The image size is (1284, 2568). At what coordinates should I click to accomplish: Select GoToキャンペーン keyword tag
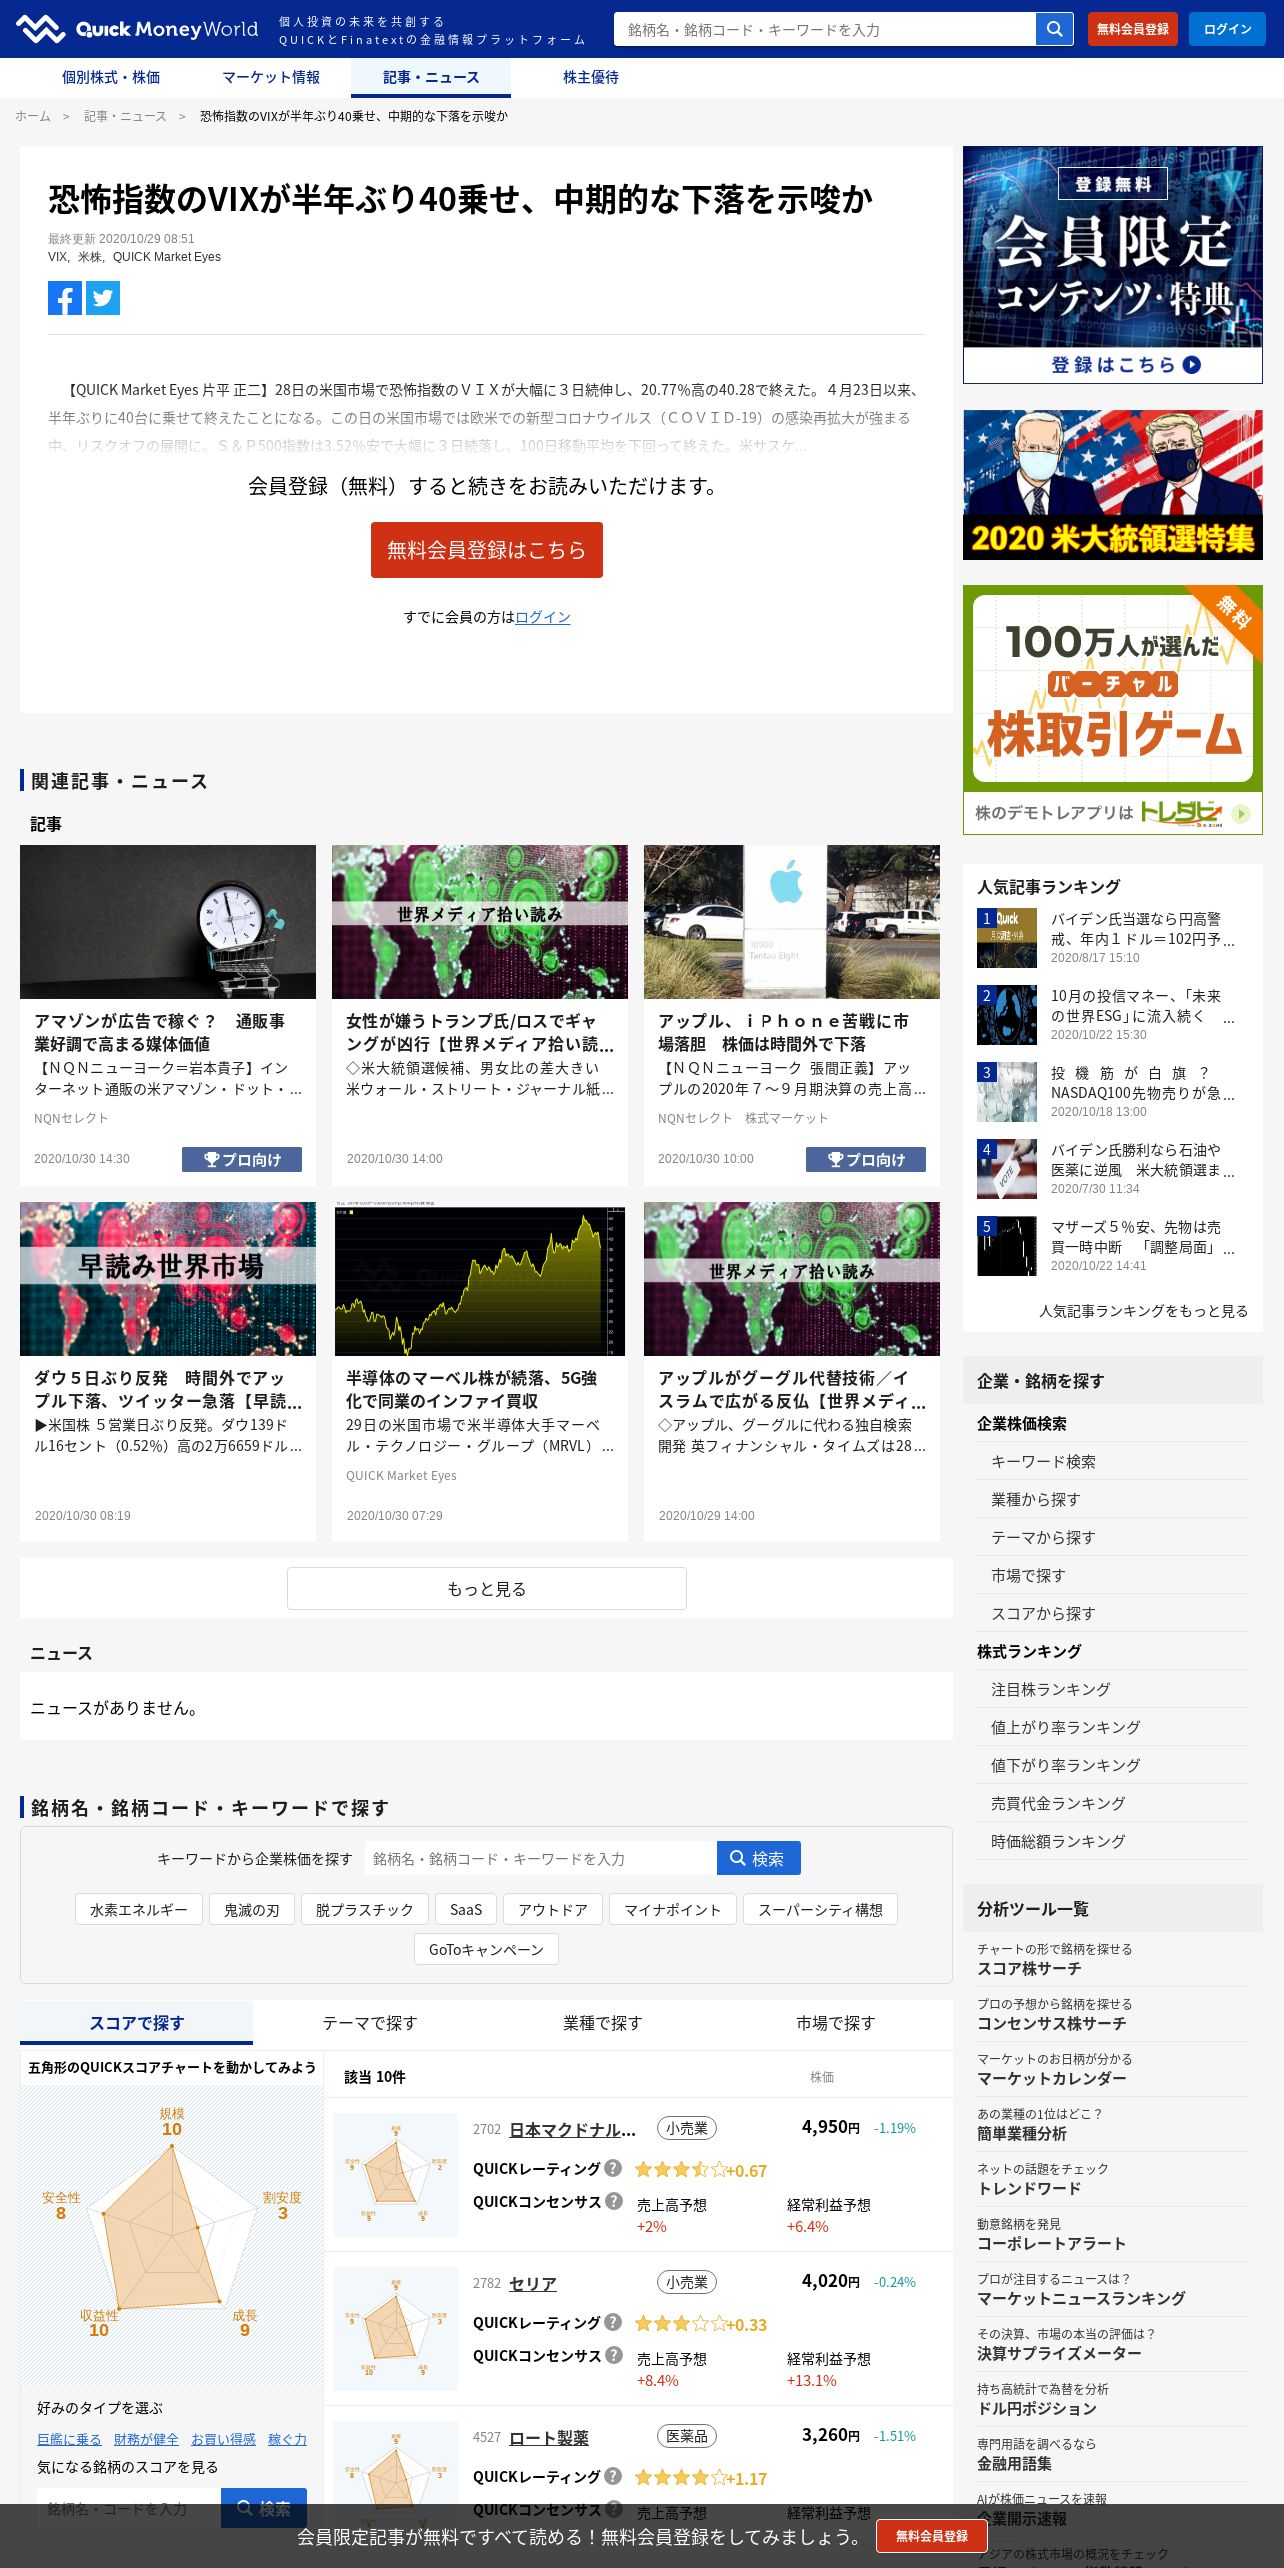[487, 1949]
